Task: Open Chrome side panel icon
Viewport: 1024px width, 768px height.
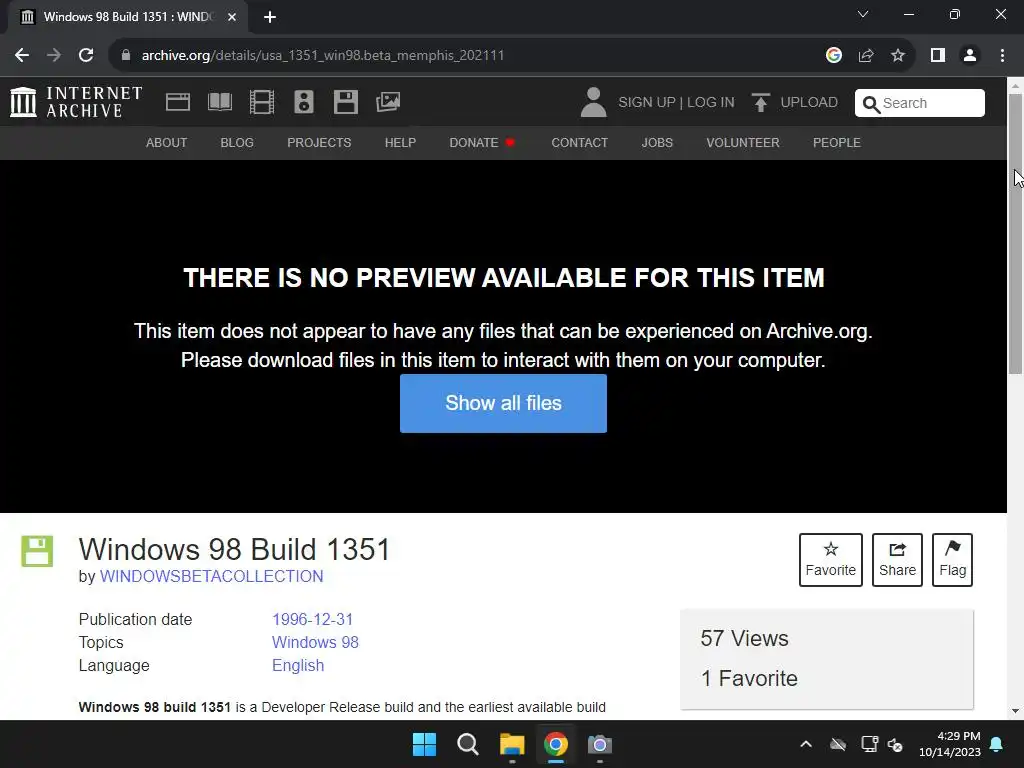Action: pos(938,56)
